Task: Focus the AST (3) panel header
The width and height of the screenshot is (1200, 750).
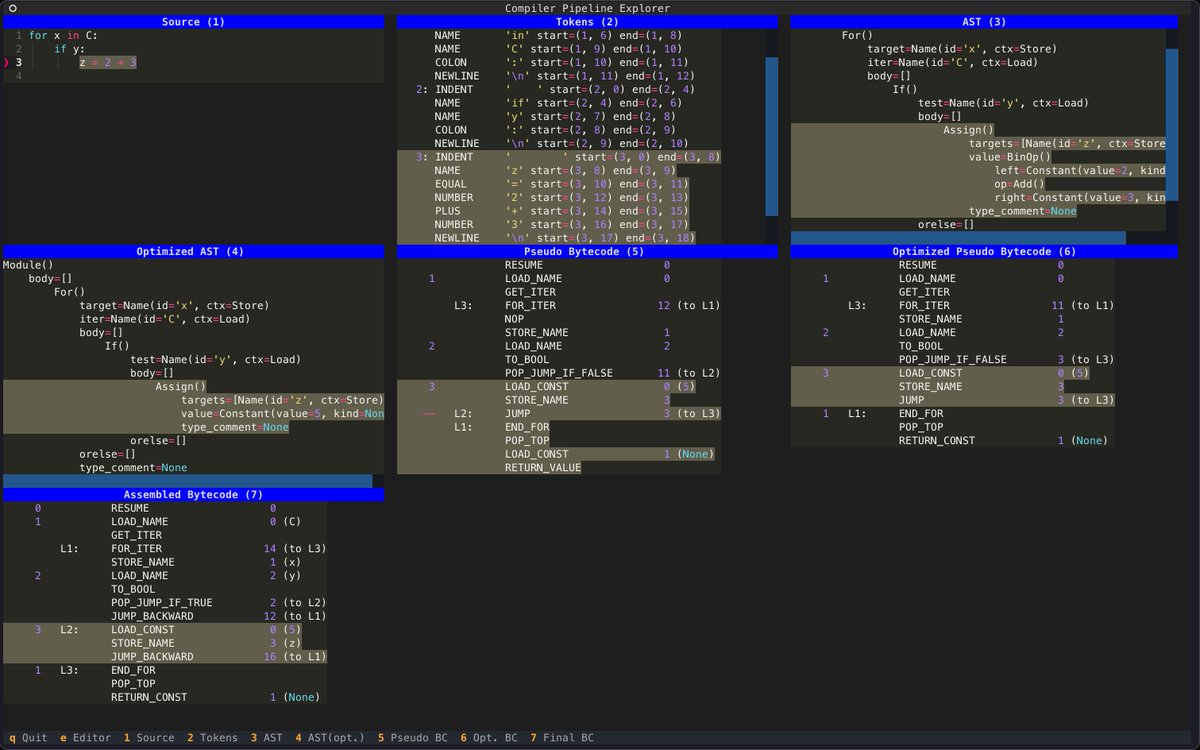Action: 984,22
